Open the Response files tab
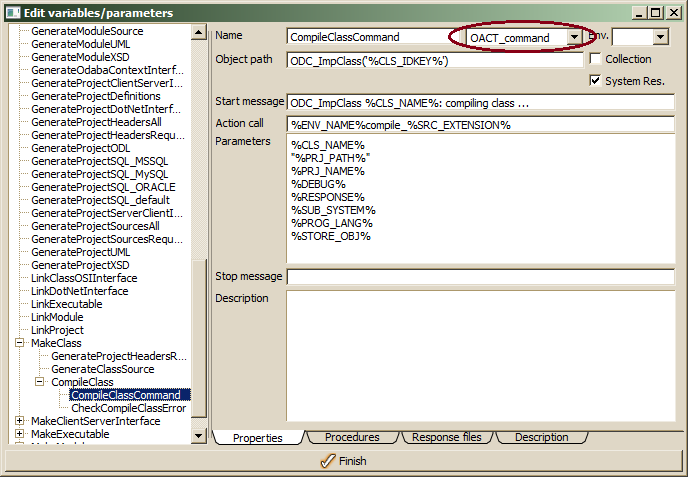Screen dimensions: 688x477 click(447, 437)
